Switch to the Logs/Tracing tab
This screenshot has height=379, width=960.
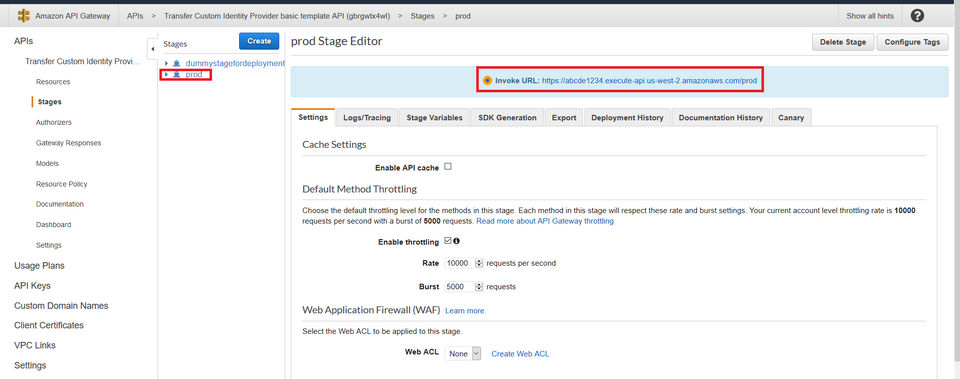[x=367, y=118]
